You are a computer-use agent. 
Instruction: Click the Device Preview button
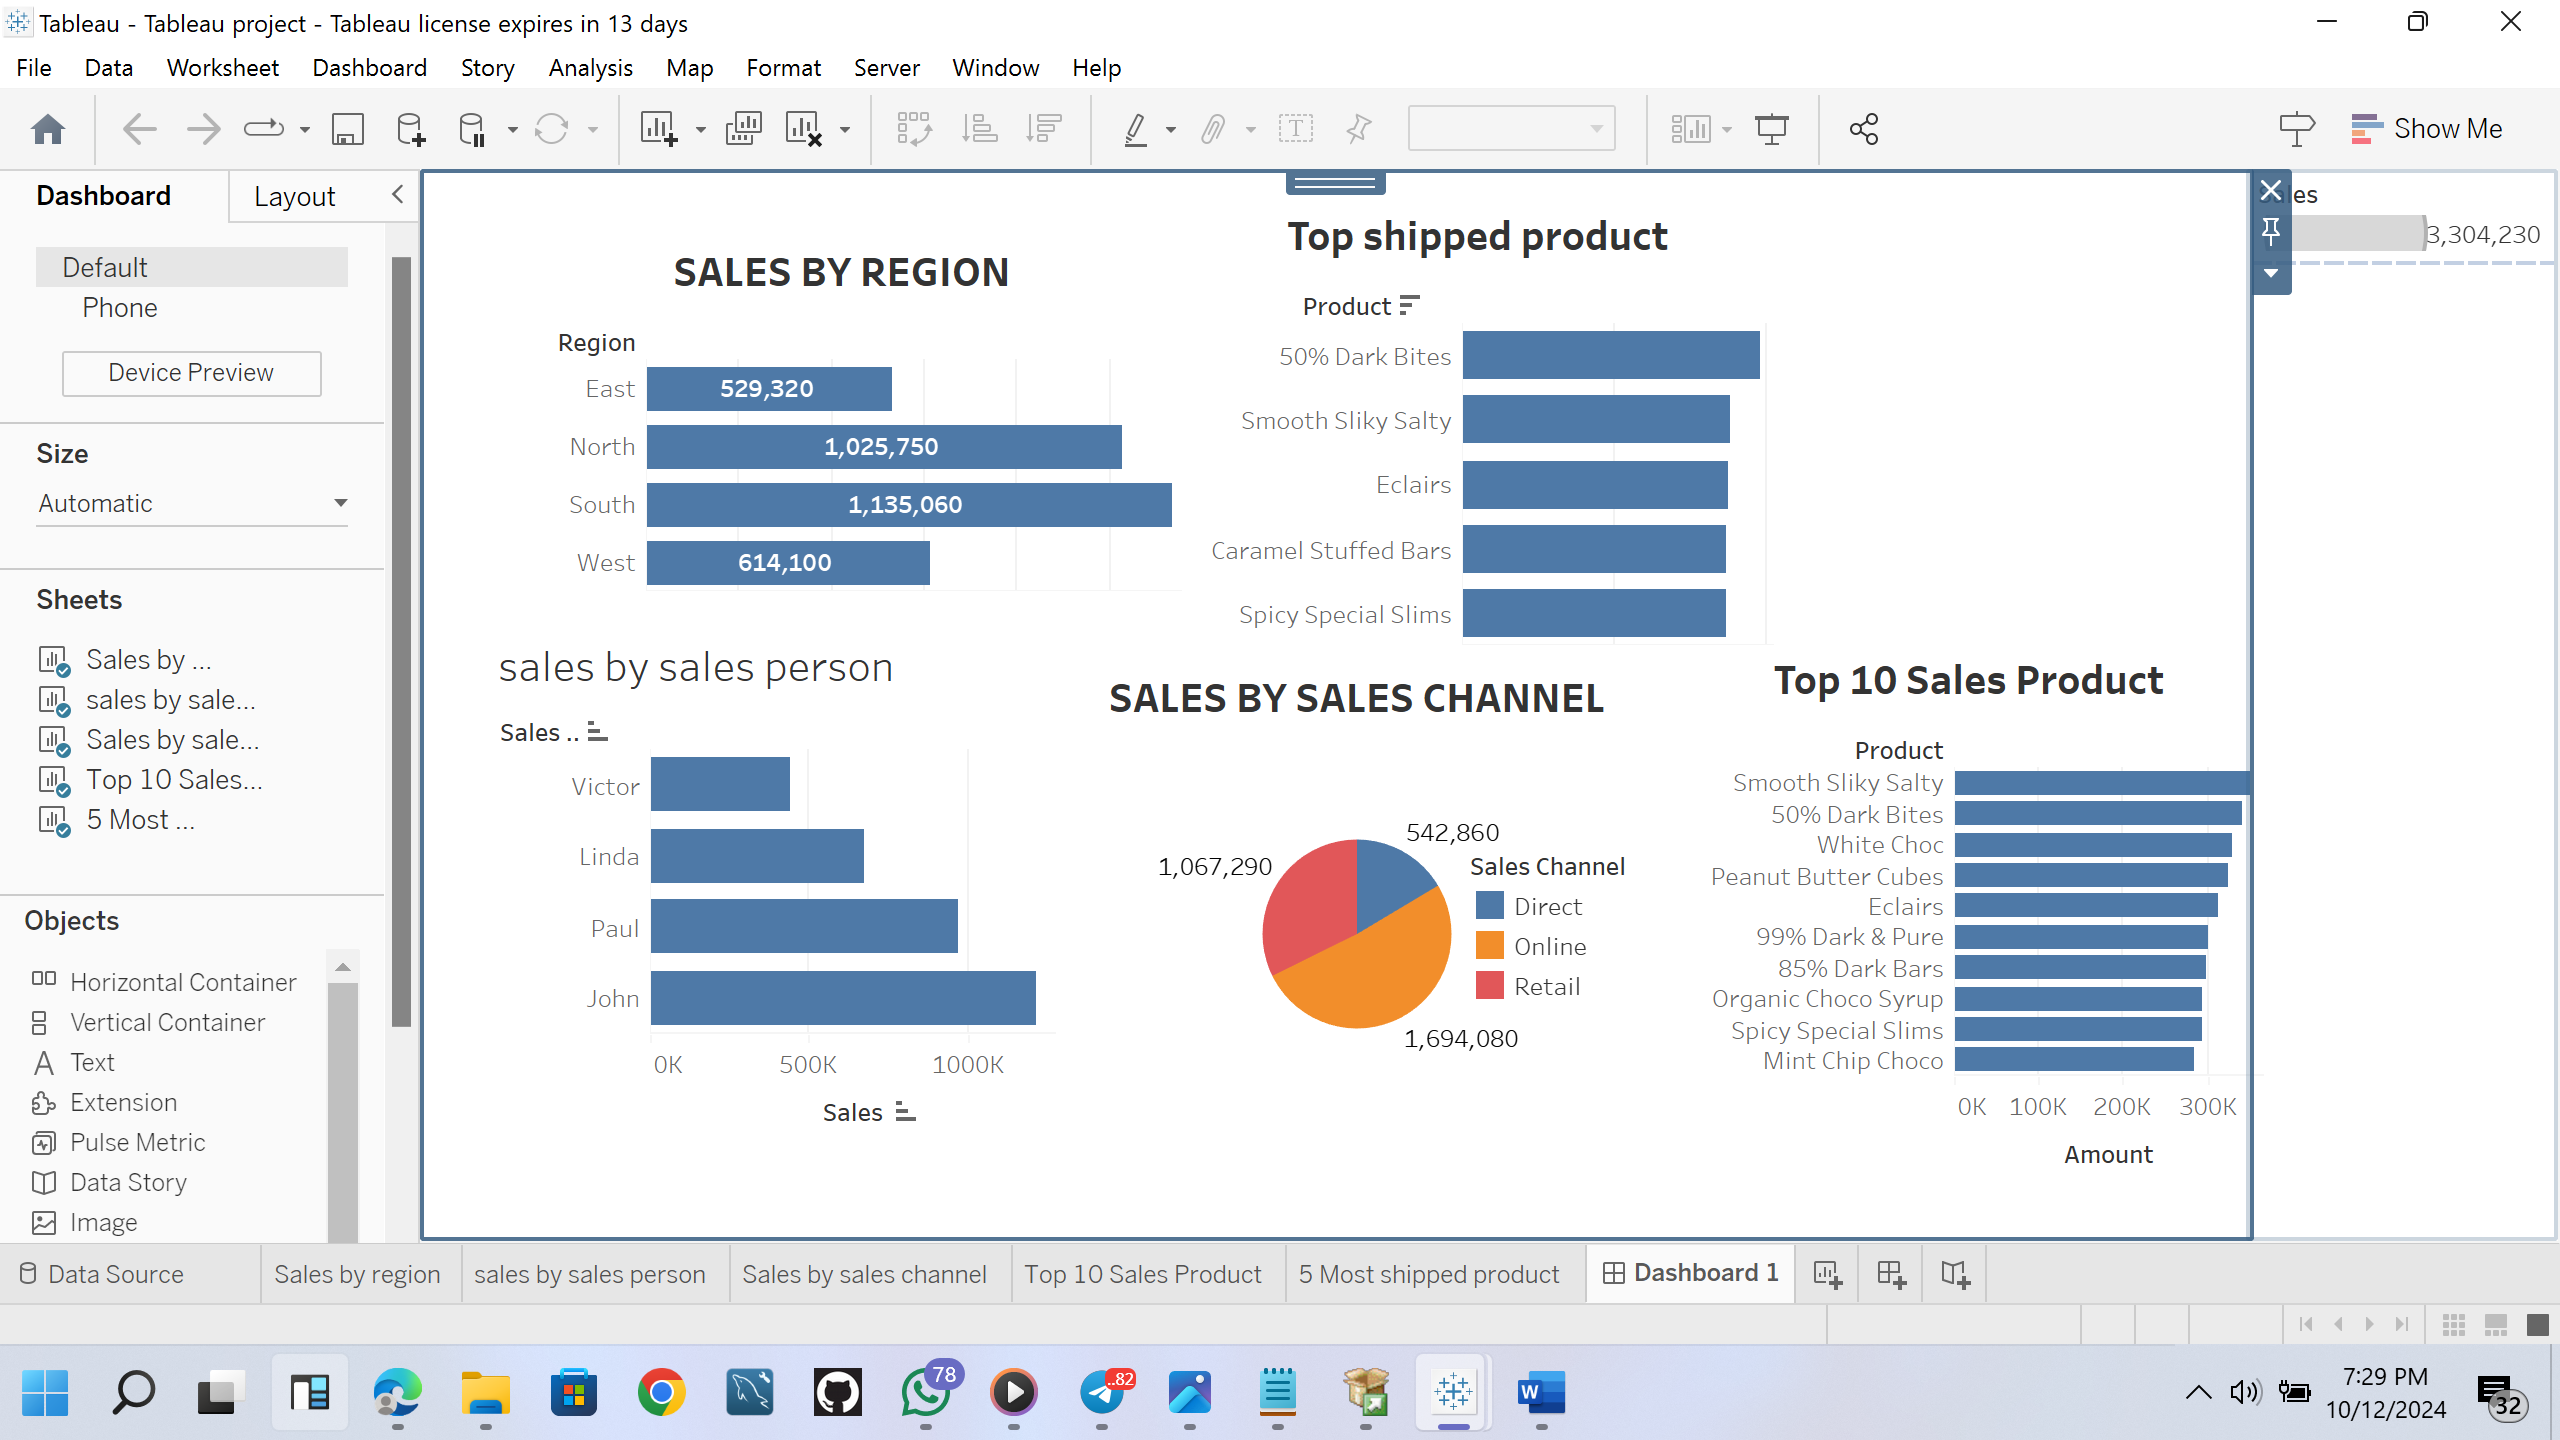[x=191, y=373]
